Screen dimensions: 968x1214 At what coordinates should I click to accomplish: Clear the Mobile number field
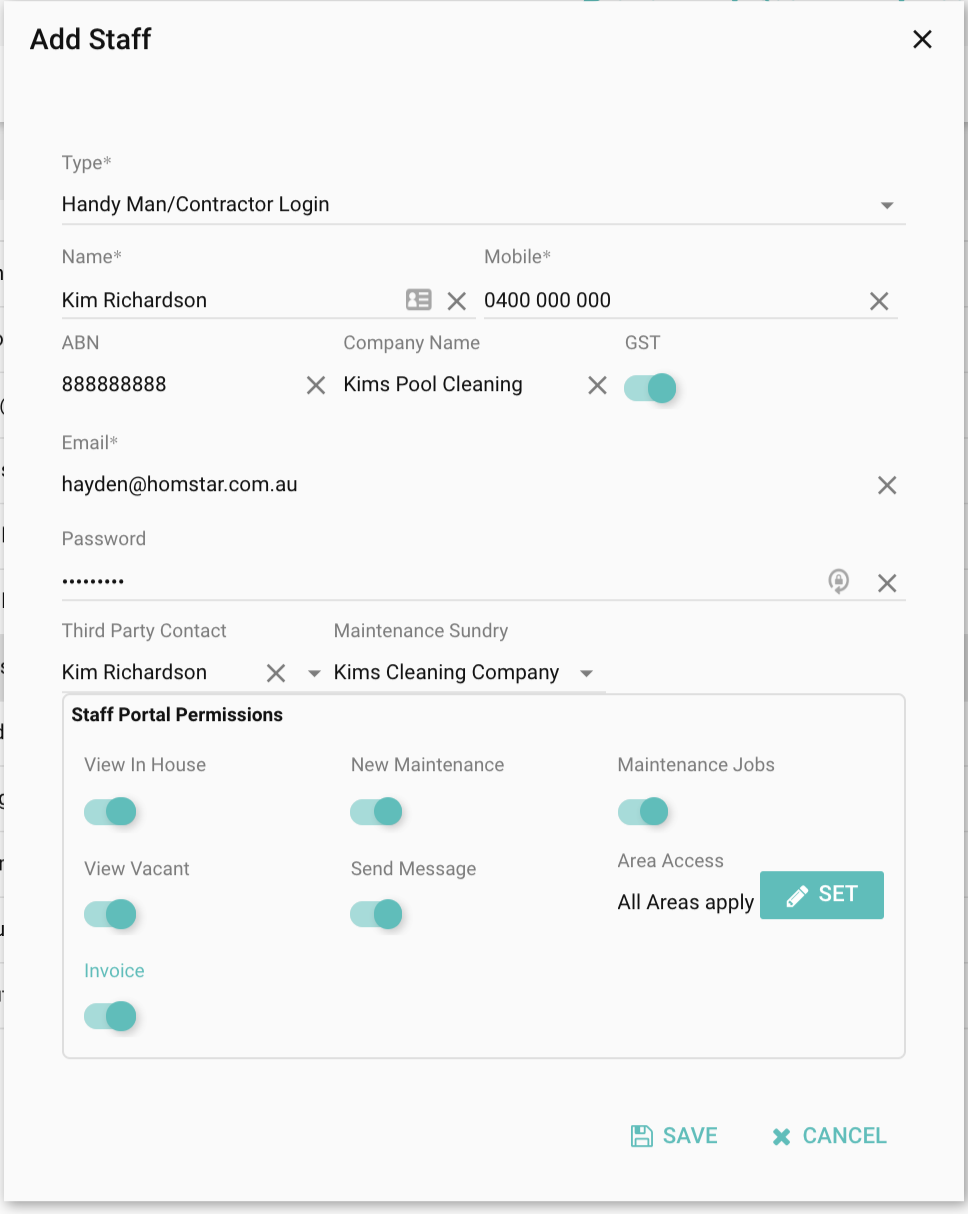click(x=879, y=301)
